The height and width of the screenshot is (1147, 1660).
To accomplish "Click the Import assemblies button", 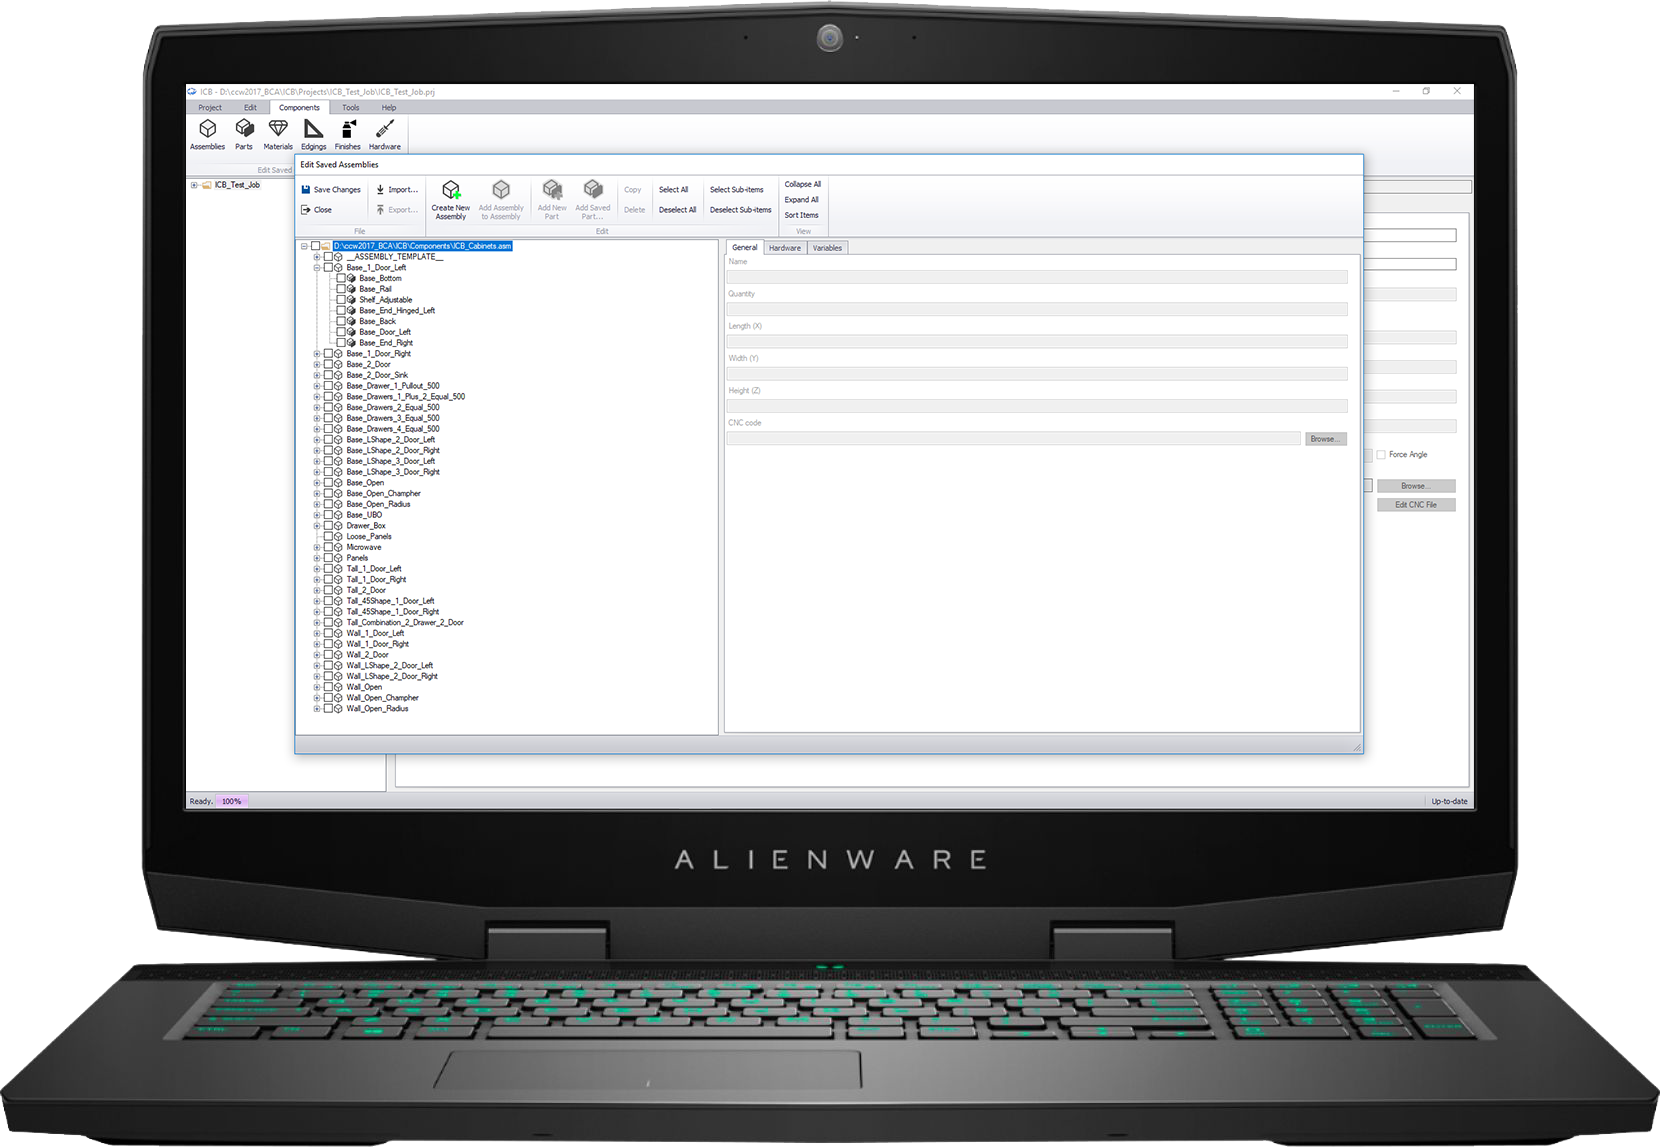I will tap(397, 189).
